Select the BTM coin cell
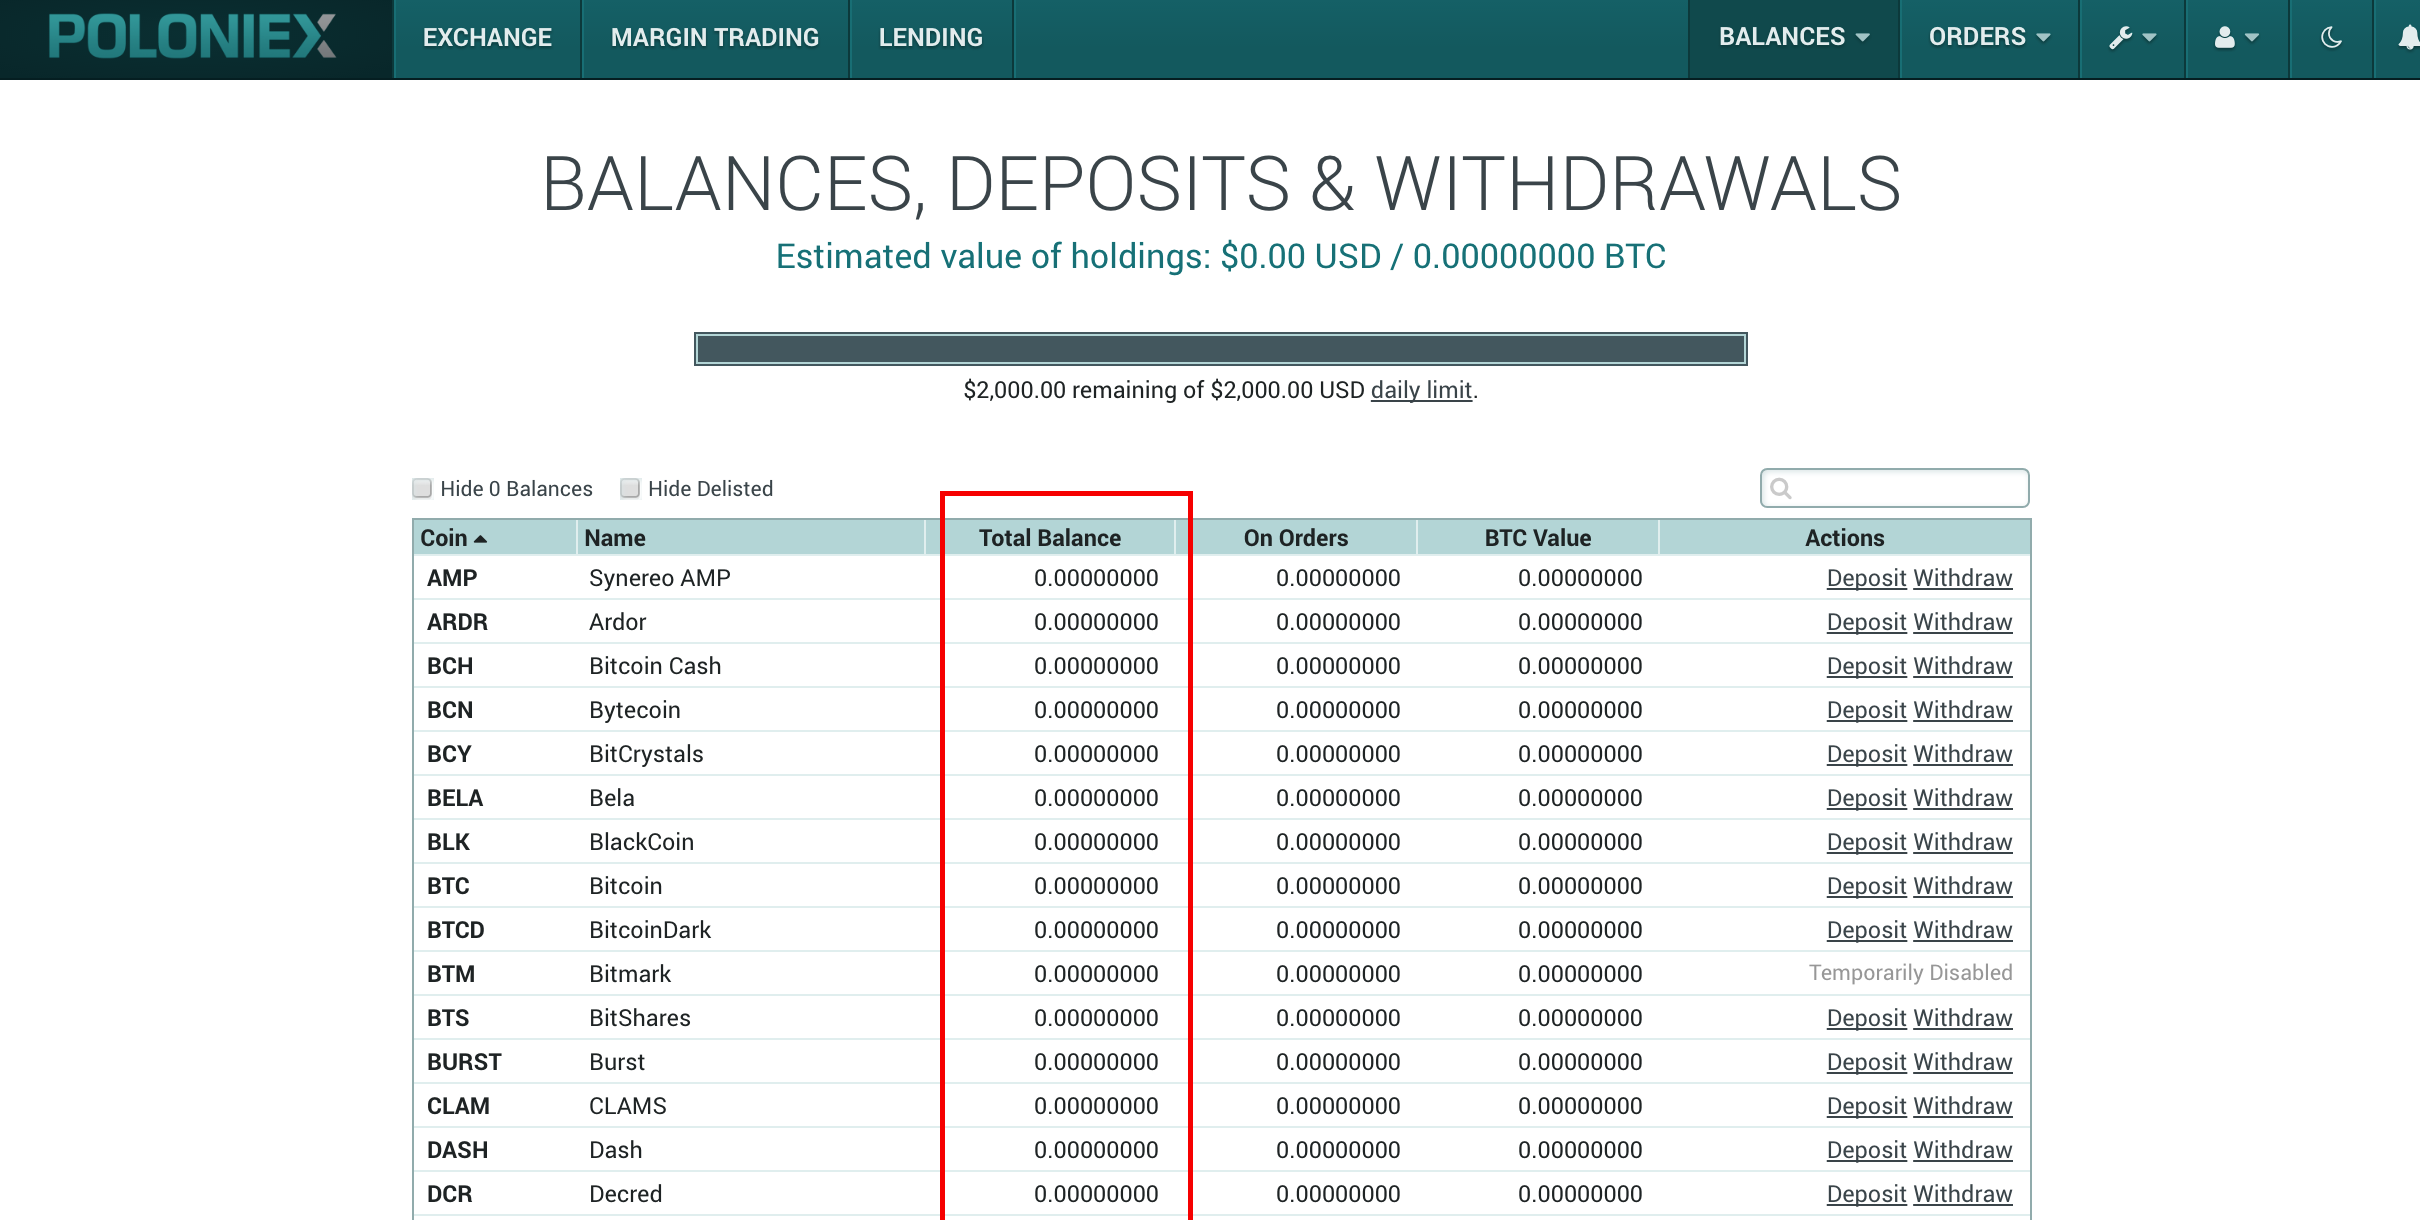The image size is (2420, 1220). click(x=451, y=974)
